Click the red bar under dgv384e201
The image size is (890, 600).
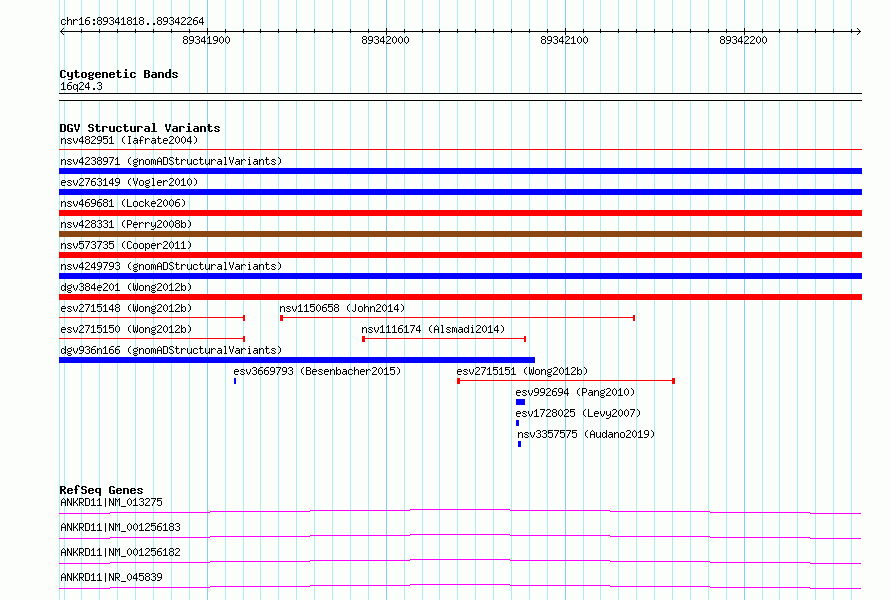click(x=460, y=297)
